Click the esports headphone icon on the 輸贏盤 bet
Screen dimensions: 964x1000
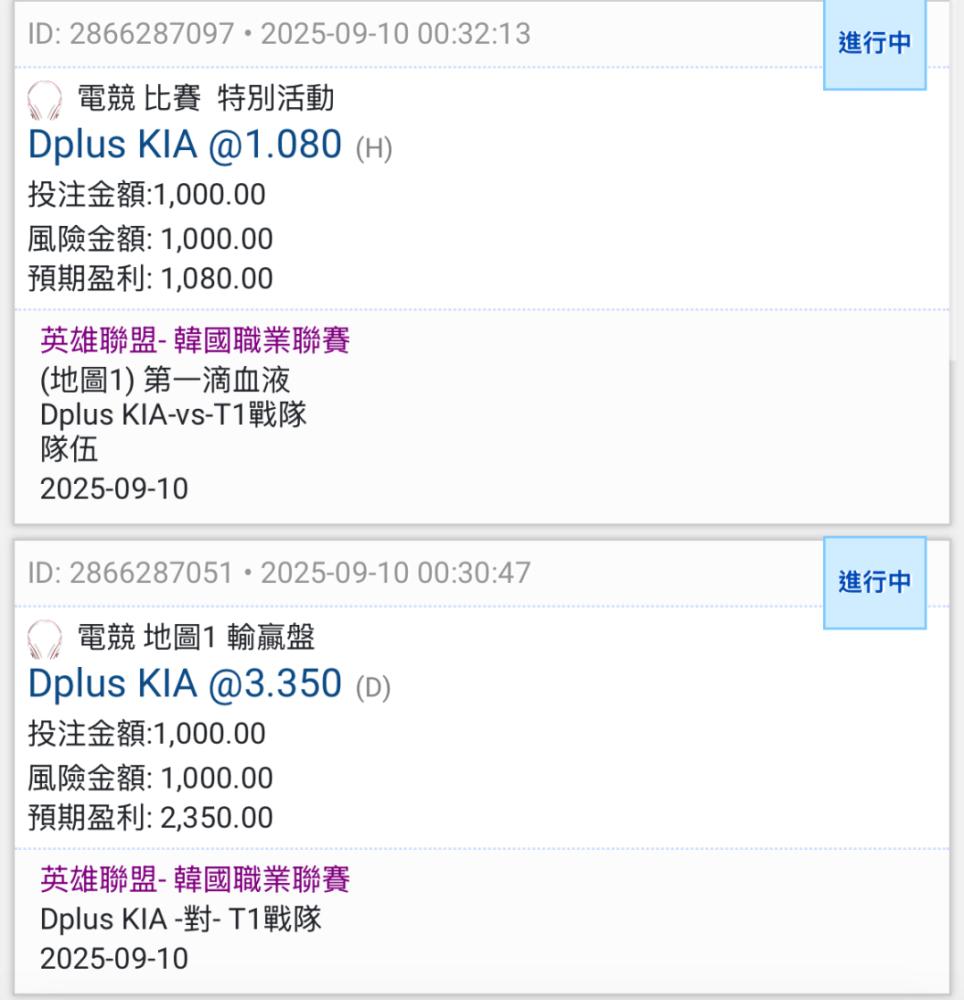[x=44, y=639]
